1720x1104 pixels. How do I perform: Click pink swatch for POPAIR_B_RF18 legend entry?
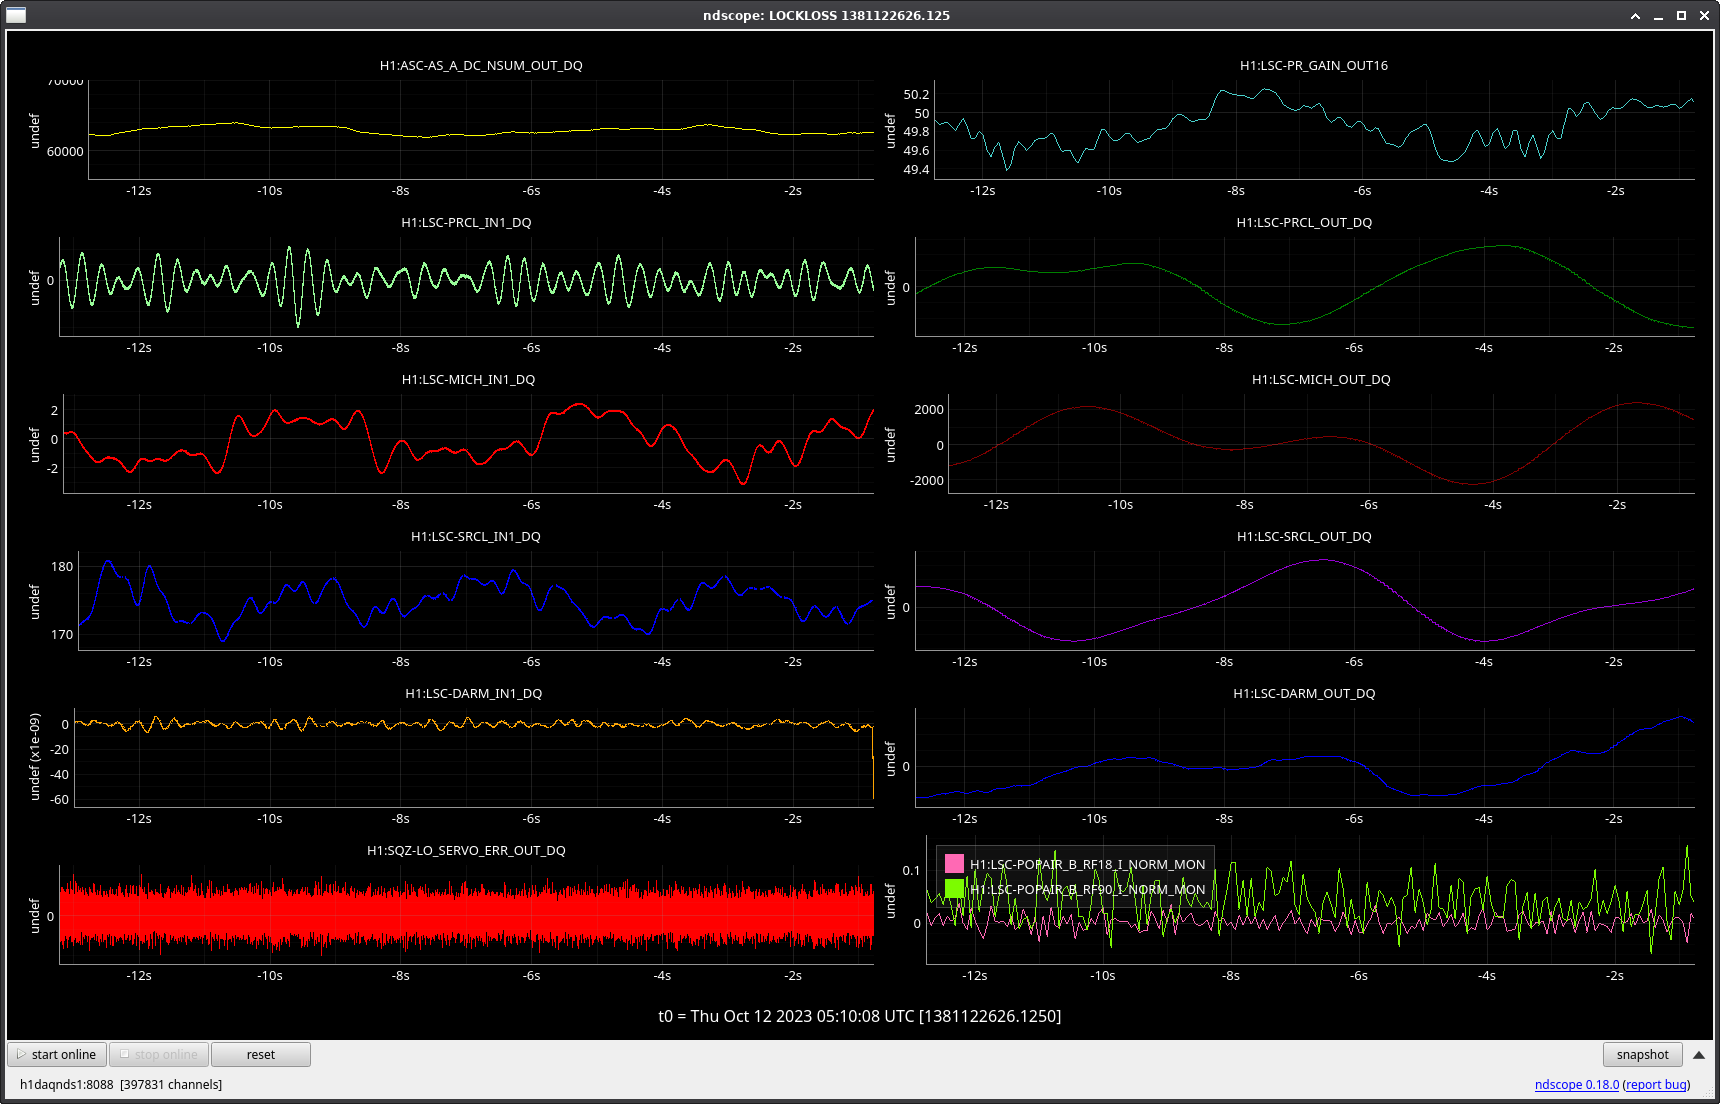tap(954, 864)
